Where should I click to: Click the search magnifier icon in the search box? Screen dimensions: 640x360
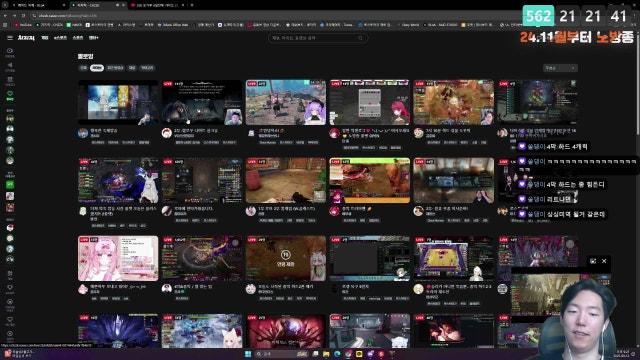point(360,38)
